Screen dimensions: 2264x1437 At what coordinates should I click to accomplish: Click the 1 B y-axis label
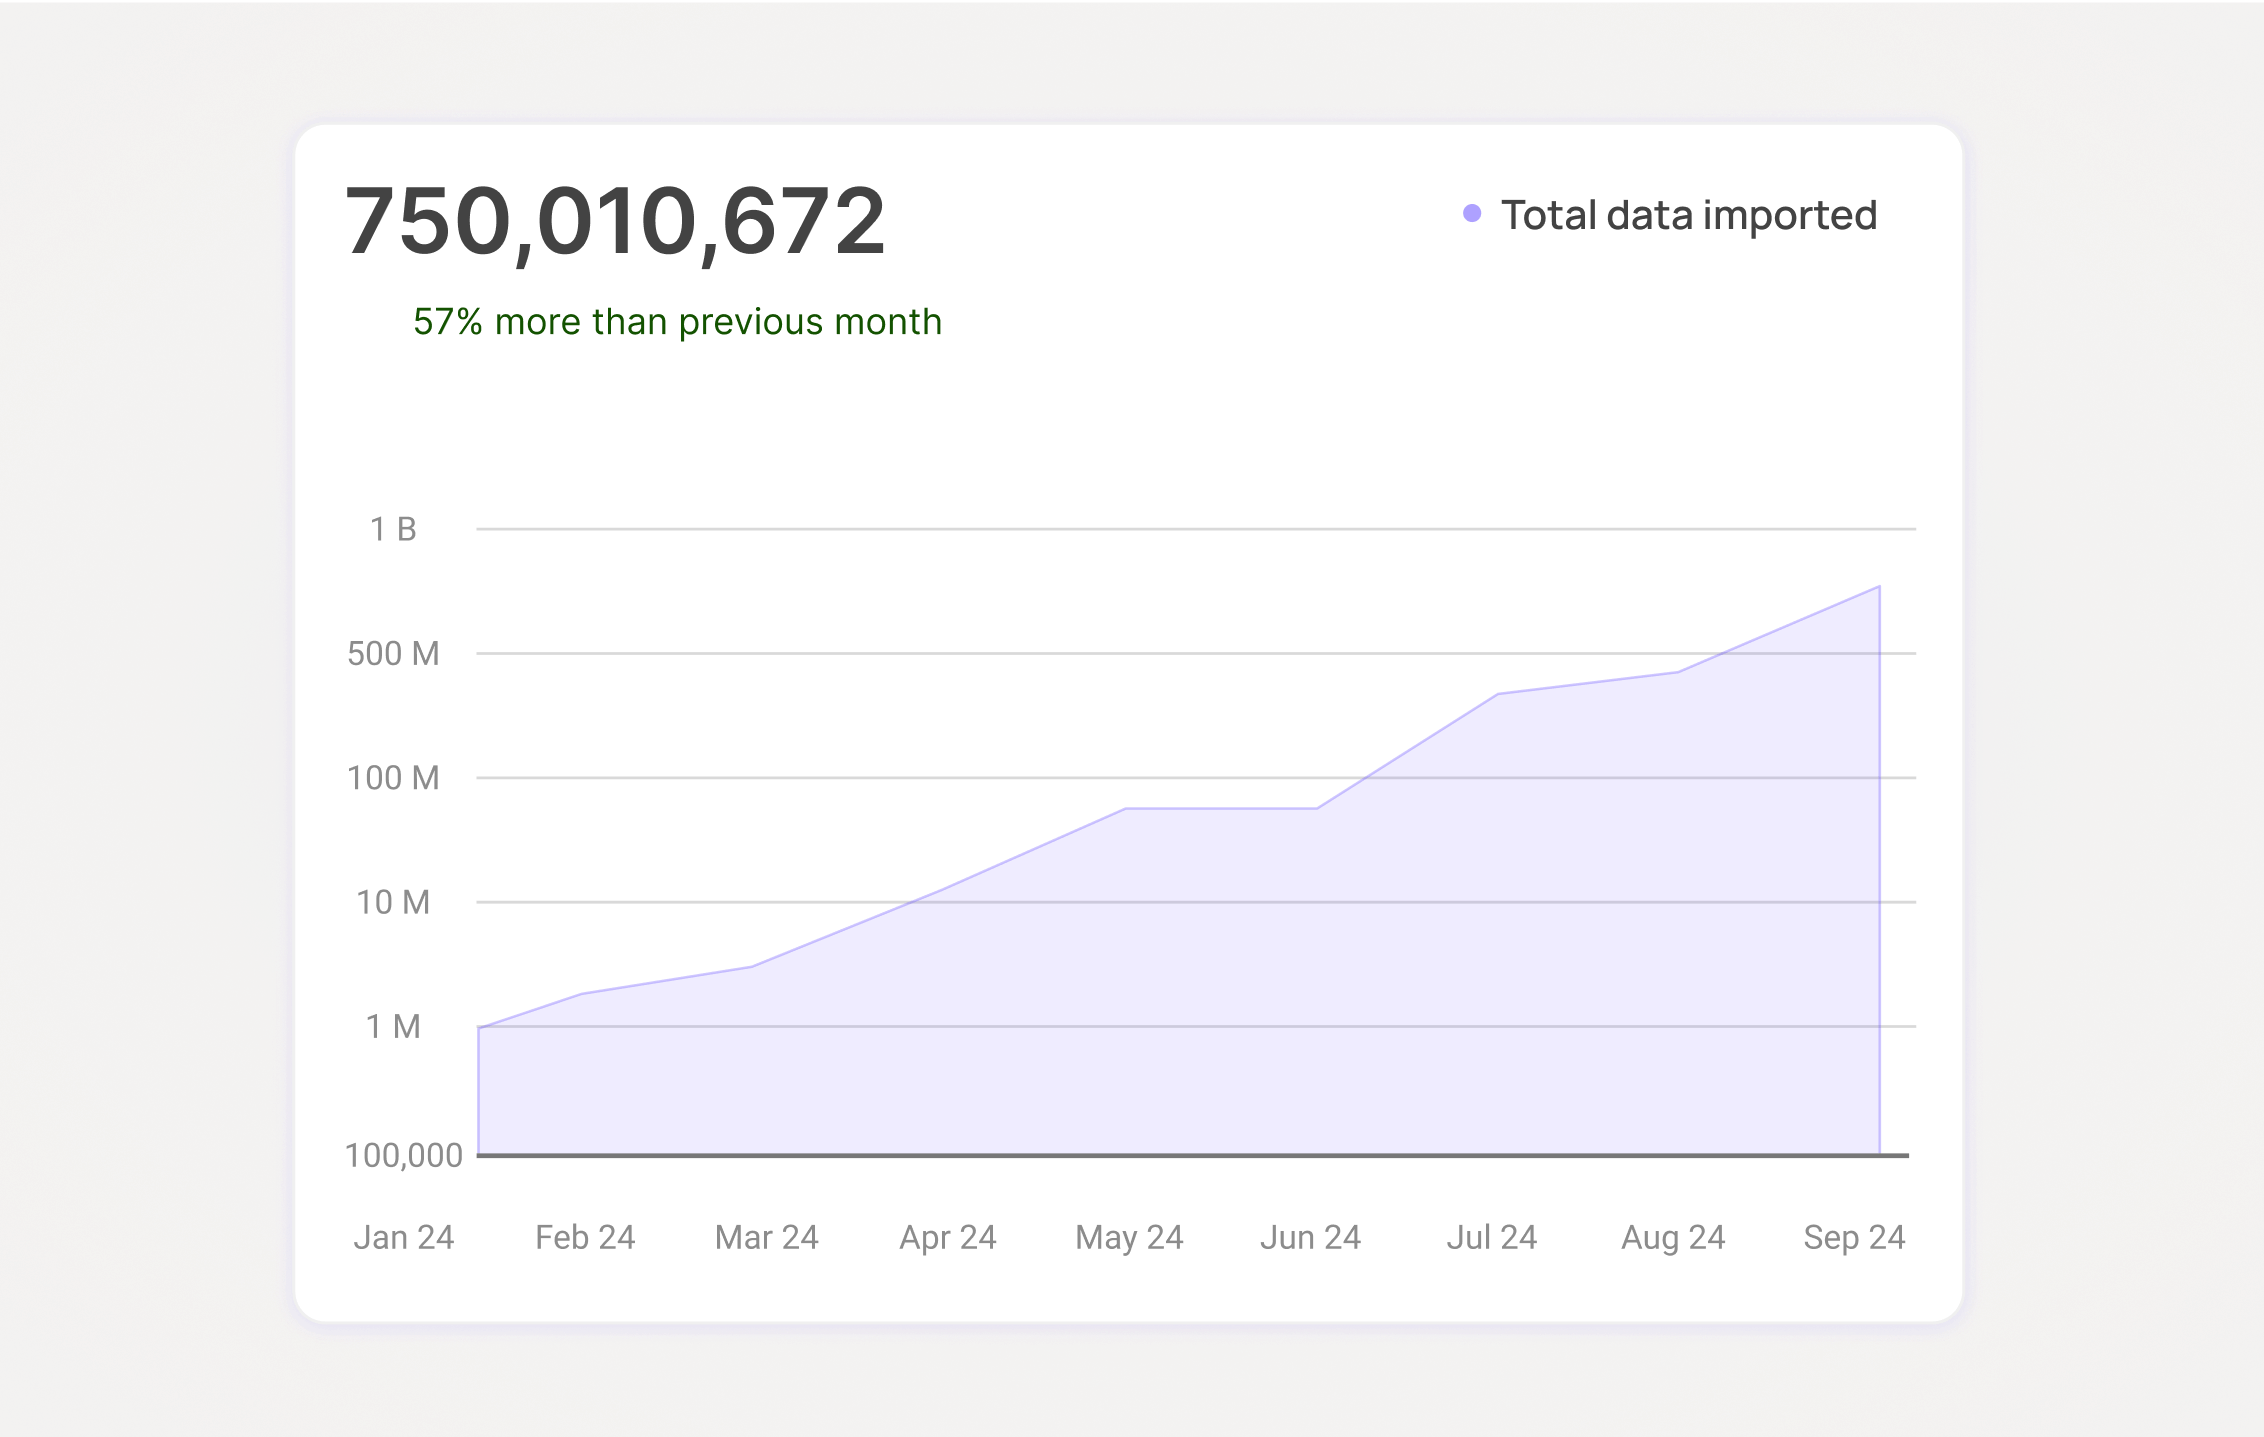point(393,529)
